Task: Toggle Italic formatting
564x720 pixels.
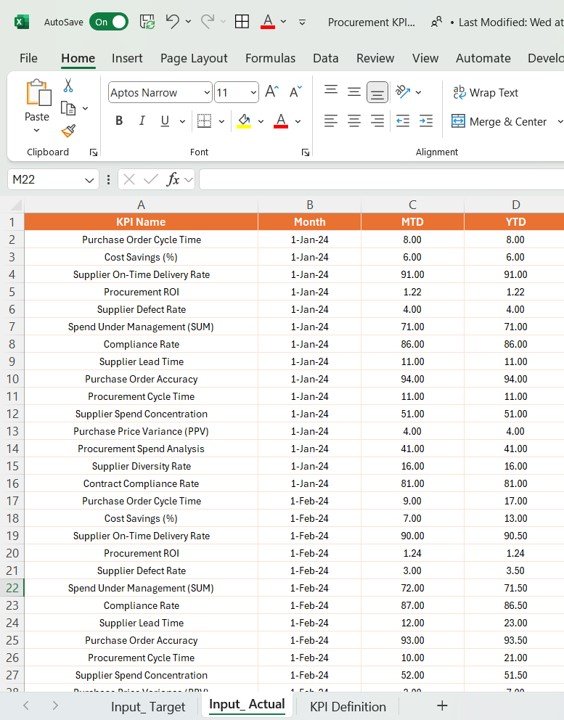Action: pos(142,121)
